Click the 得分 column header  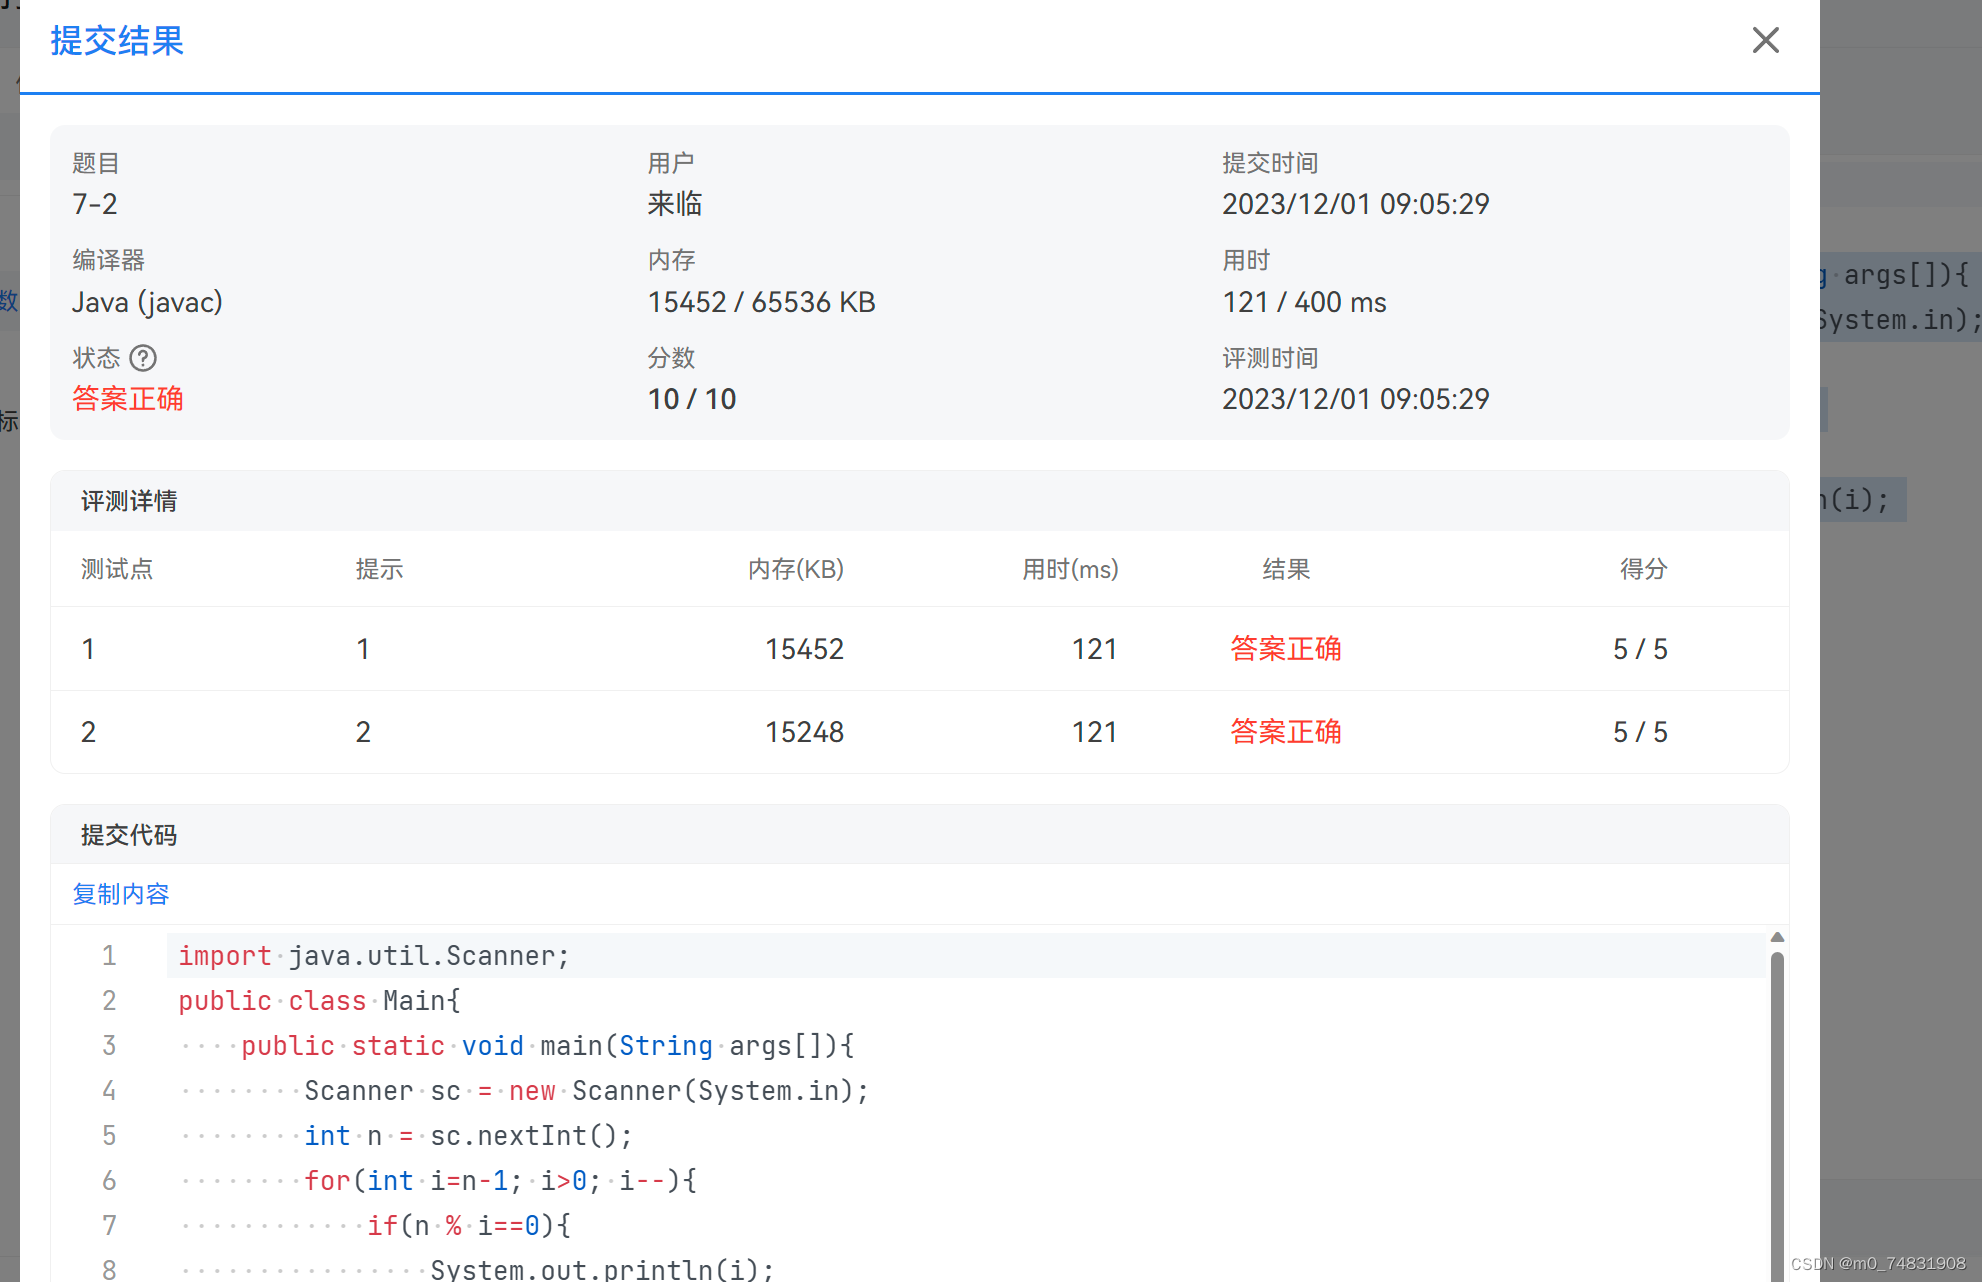point(1643,569)
